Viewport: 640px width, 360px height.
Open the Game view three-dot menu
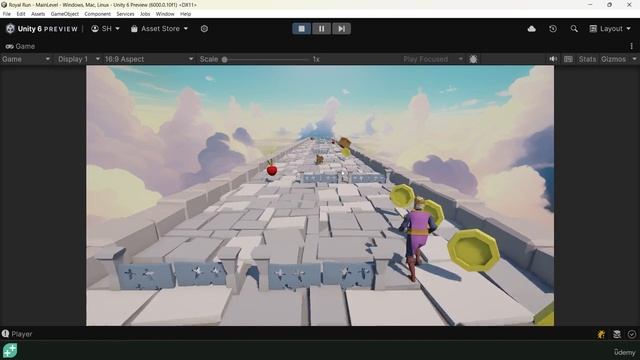click(631, 46)
